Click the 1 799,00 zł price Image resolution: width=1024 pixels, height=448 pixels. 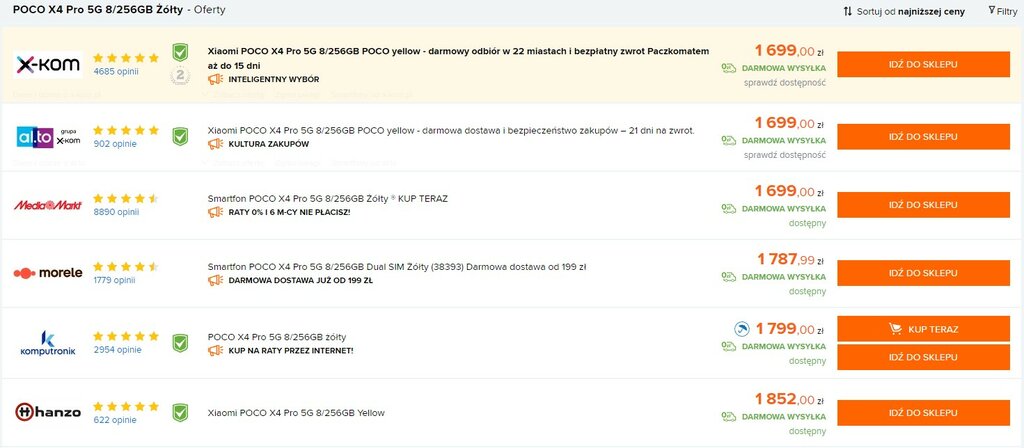click(x=790, y=328)
